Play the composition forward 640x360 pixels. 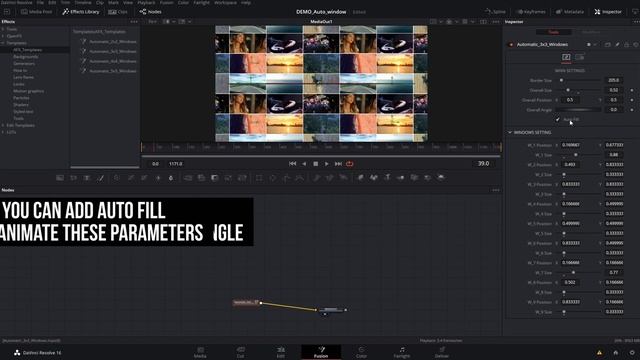point(327,164)
